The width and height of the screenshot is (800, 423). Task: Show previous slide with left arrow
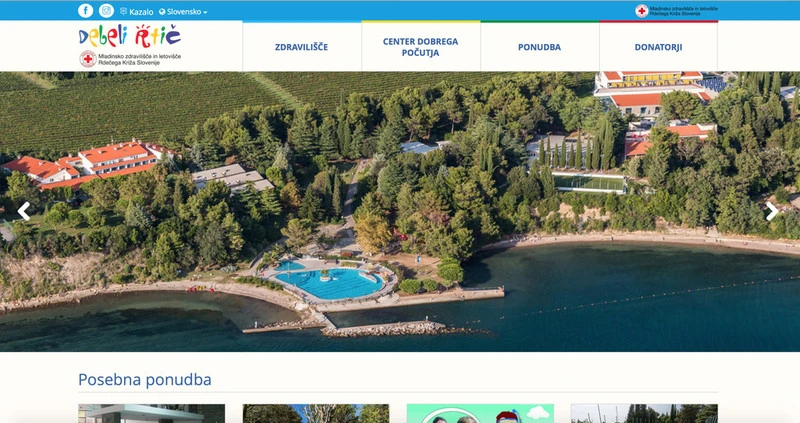(23, 211)
